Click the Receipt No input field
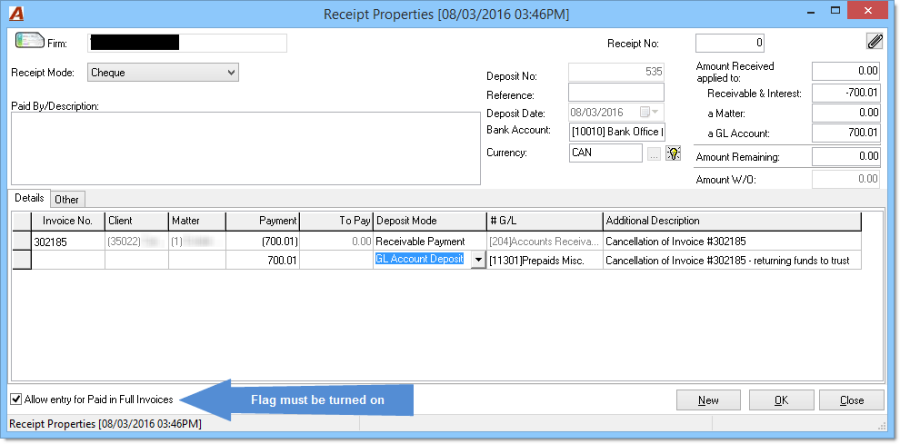Viewport: 900px width, 444px height. [x=731, y=43]
